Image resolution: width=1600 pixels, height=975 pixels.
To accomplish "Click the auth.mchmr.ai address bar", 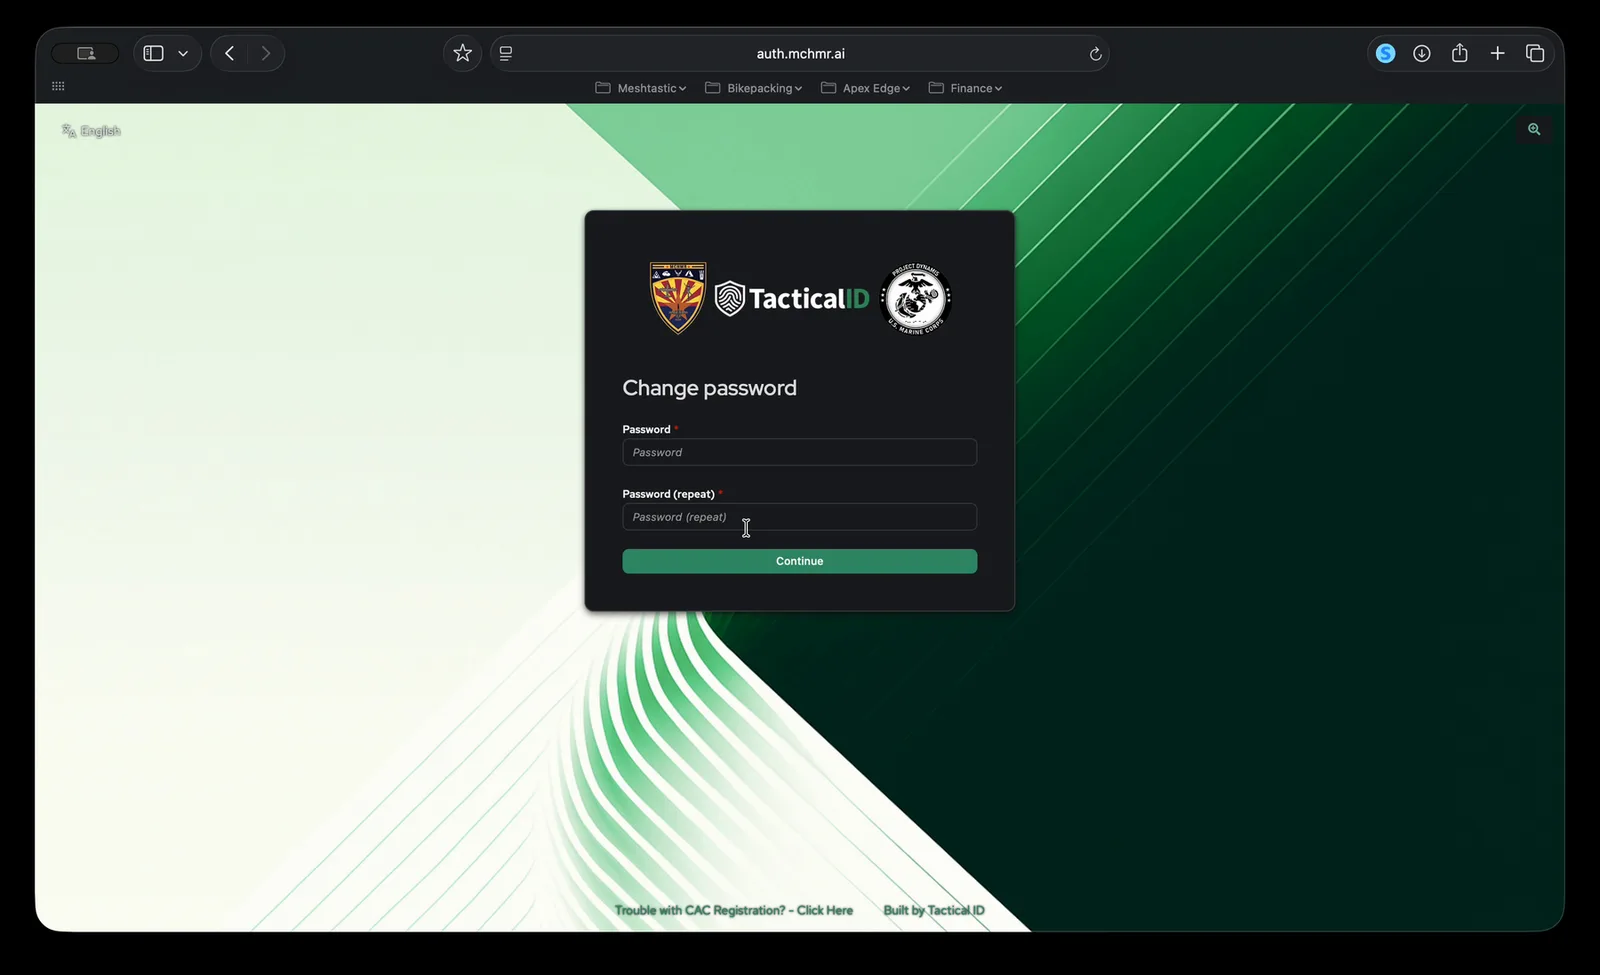I will (x=800, y=53).
